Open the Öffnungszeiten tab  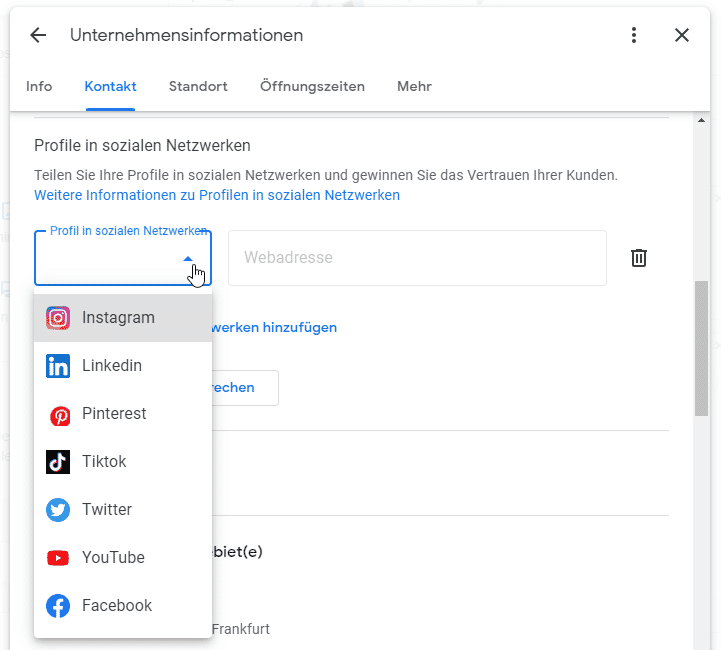point(312,86)
